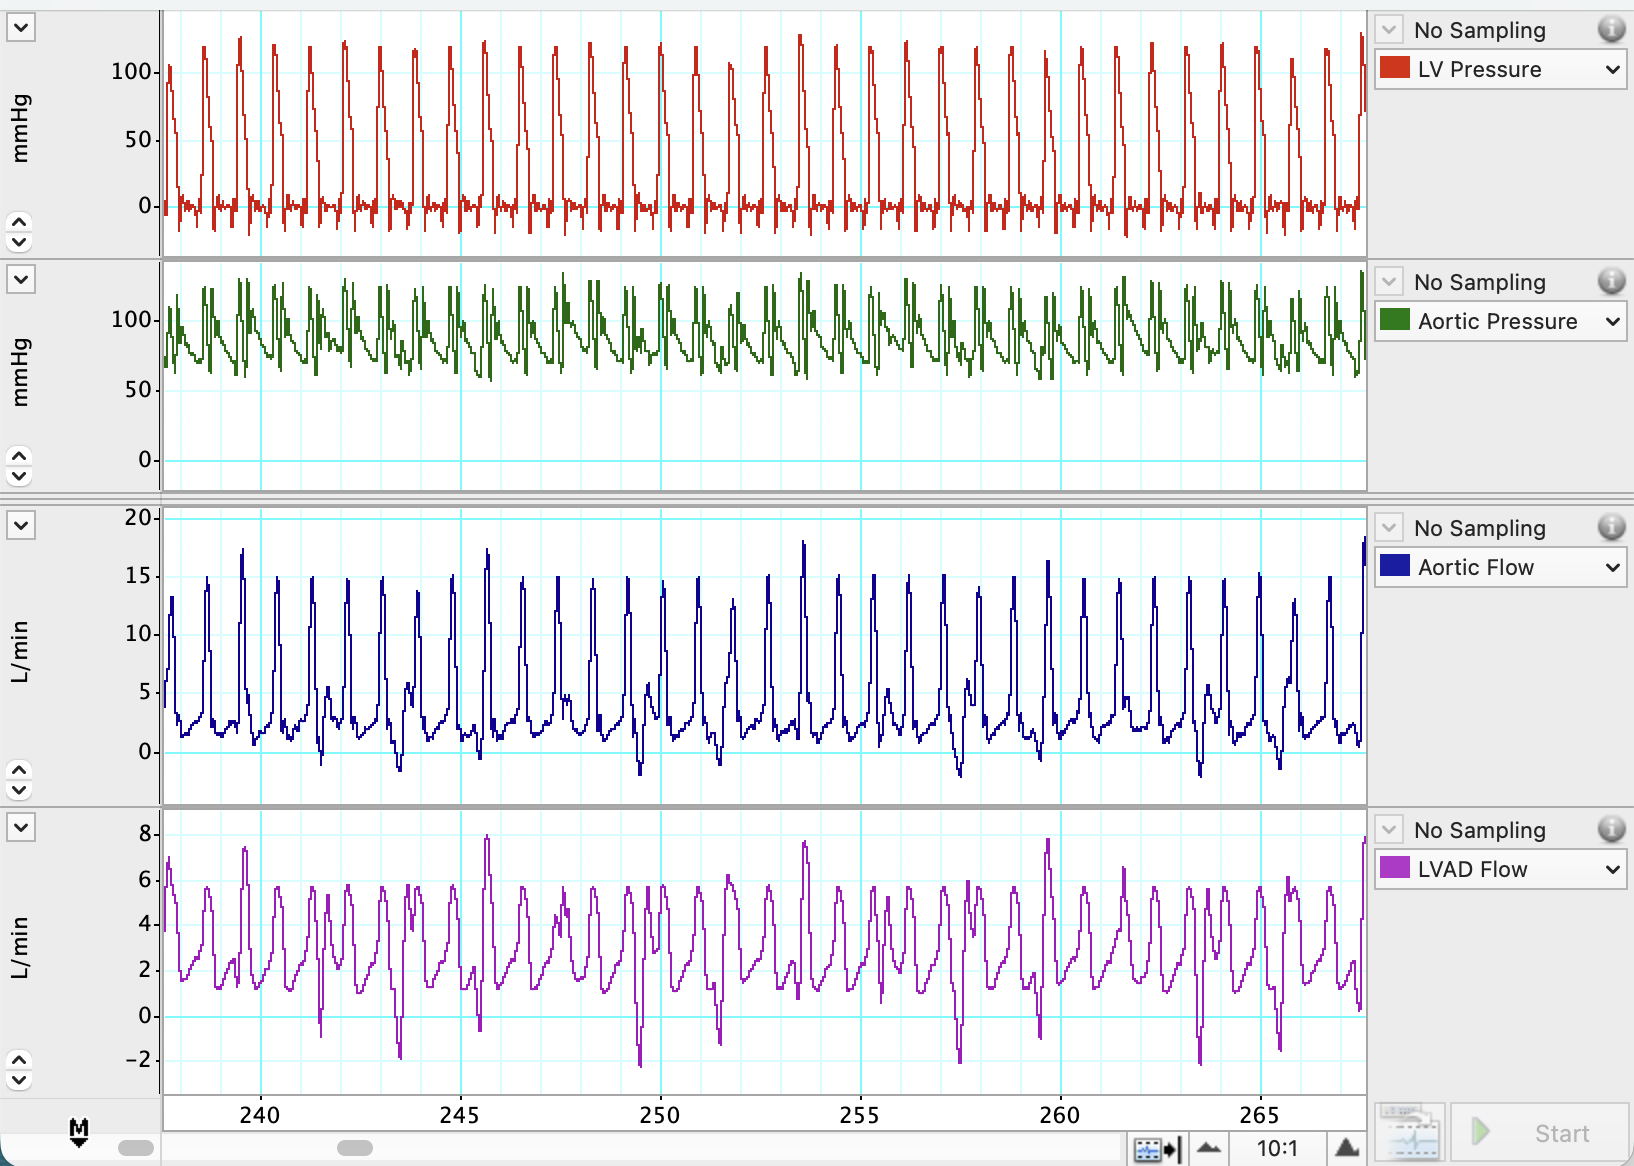Image resolution: width=1634 pixels, height=1166 pixels.
Task: Click the 260 label on time axis
Action: pos(1059,1115)
